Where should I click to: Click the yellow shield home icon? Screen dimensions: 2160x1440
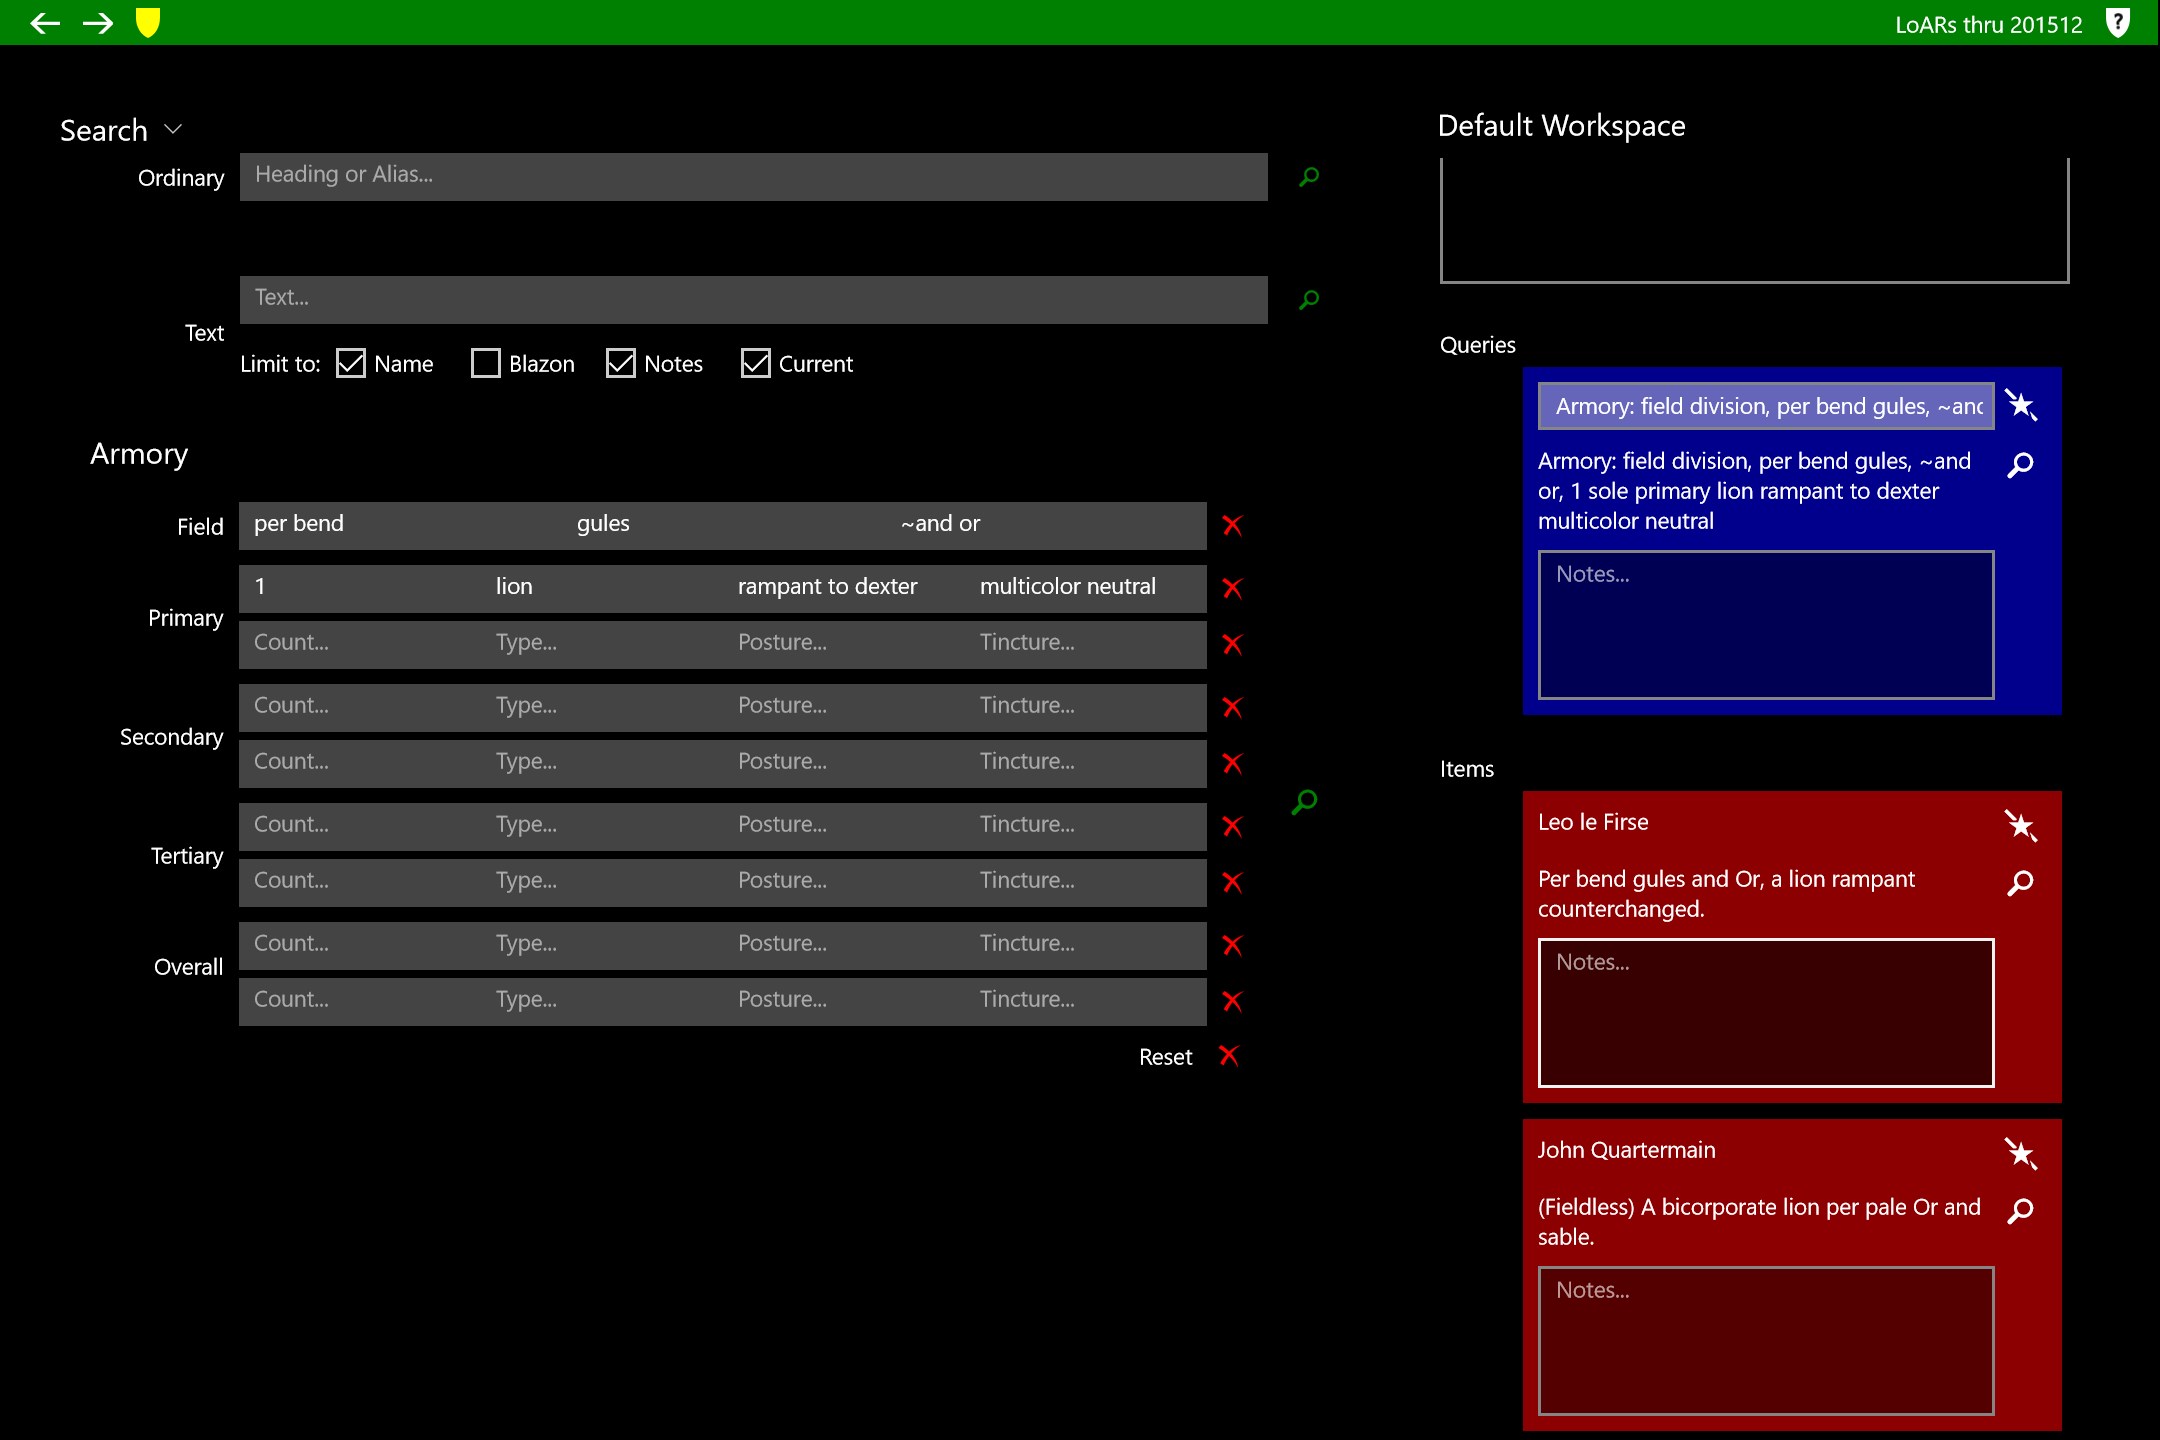tap(148, 22)
